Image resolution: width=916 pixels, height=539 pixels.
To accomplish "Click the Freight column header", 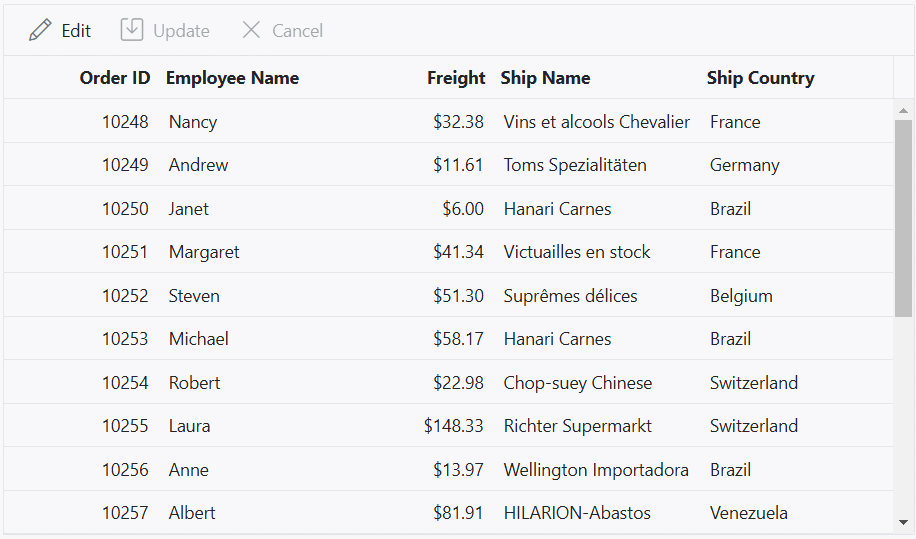I will [x=456, y=78].
